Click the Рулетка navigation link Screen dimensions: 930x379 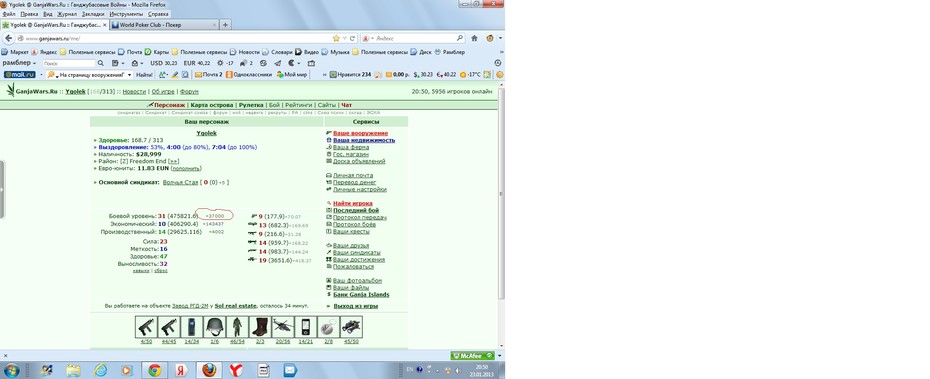[251, 105]
